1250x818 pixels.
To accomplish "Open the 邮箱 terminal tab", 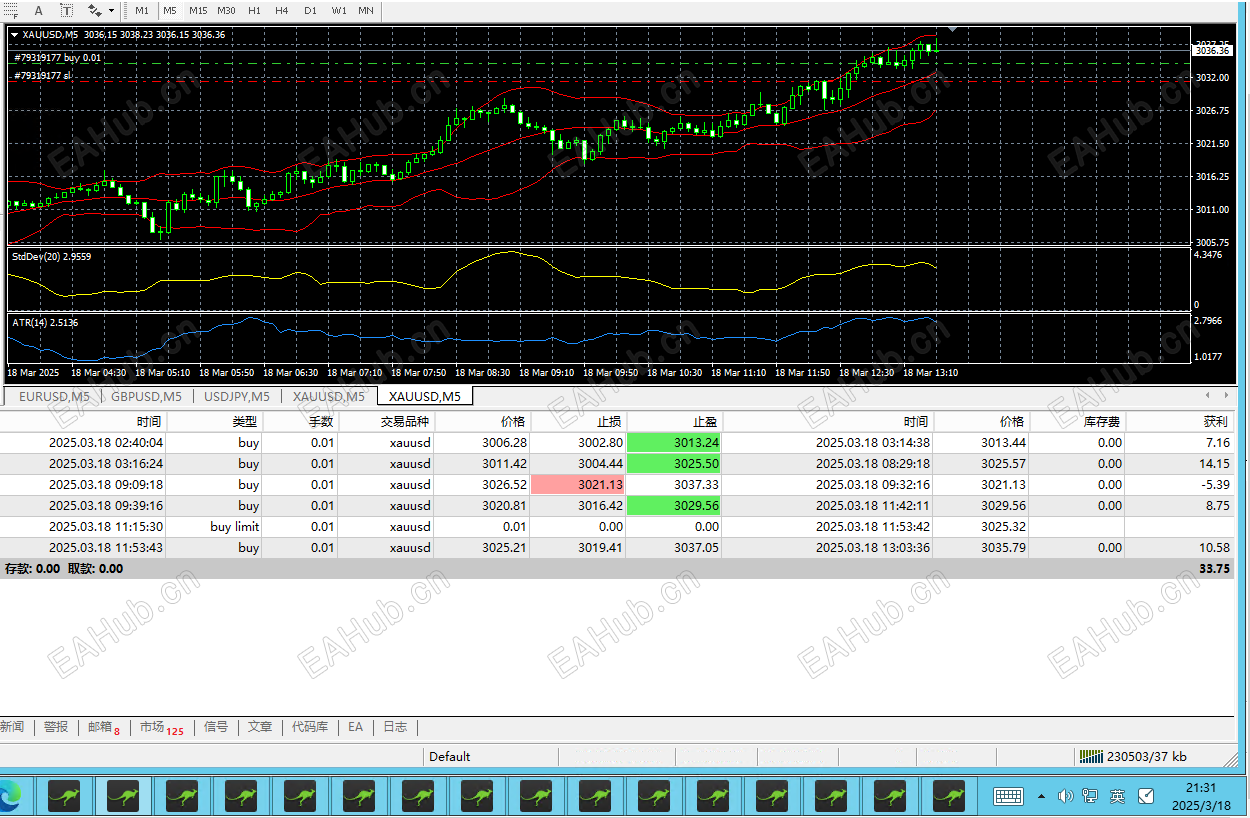I will click(x=103, y=727).
